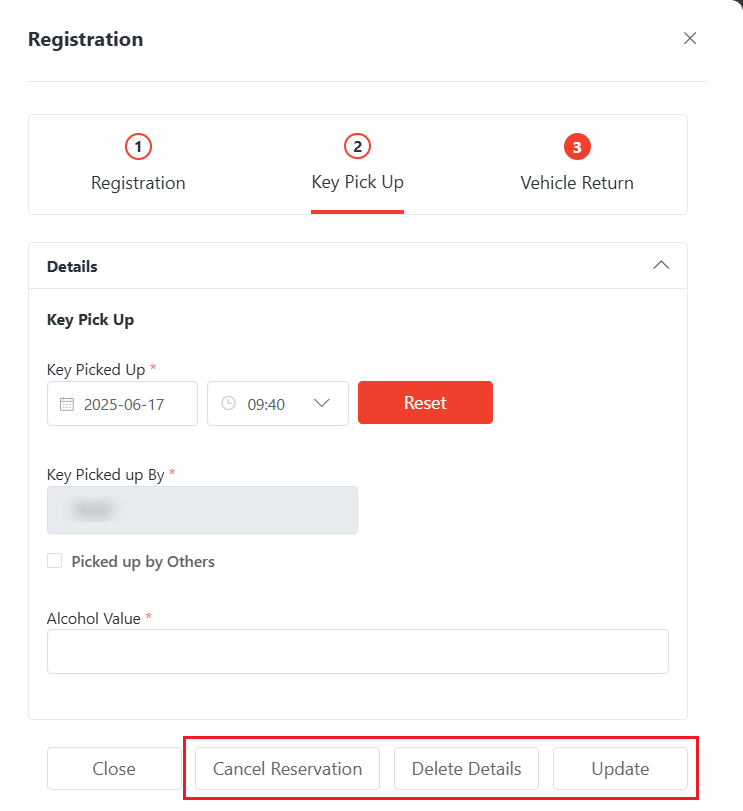
Task: Click inside the Alcohol Value input field
Action: pos(357,651)
